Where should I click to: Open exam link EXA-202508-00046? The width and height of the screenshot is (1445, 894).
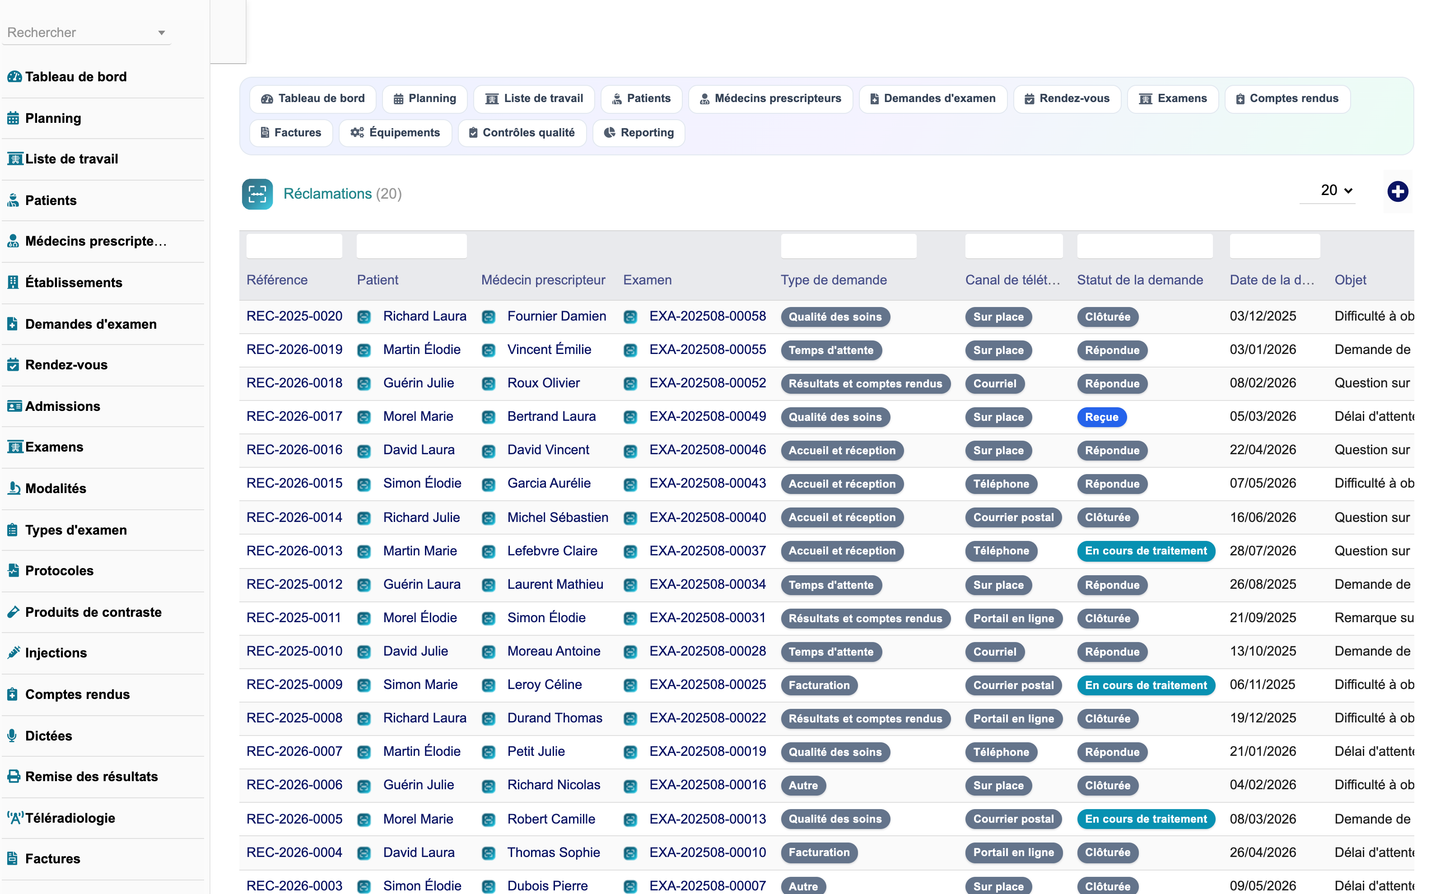[x=708, y=450]
